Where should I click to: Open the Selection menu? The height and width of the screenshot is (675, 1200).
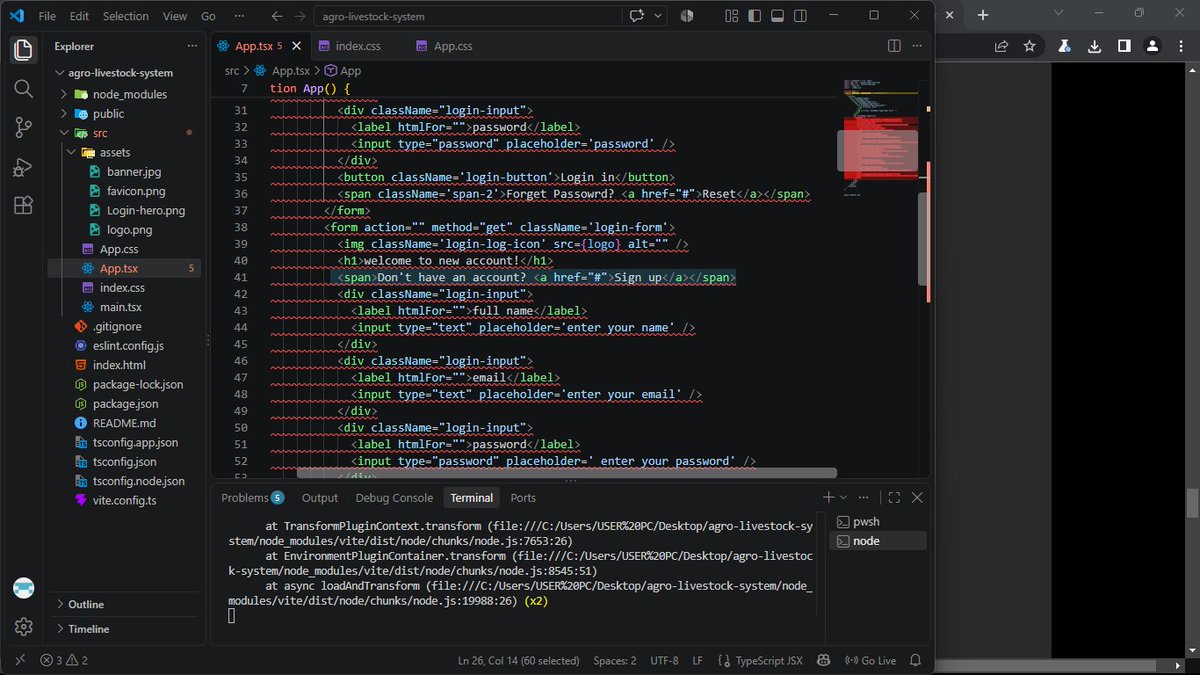(x=125, y=16)
